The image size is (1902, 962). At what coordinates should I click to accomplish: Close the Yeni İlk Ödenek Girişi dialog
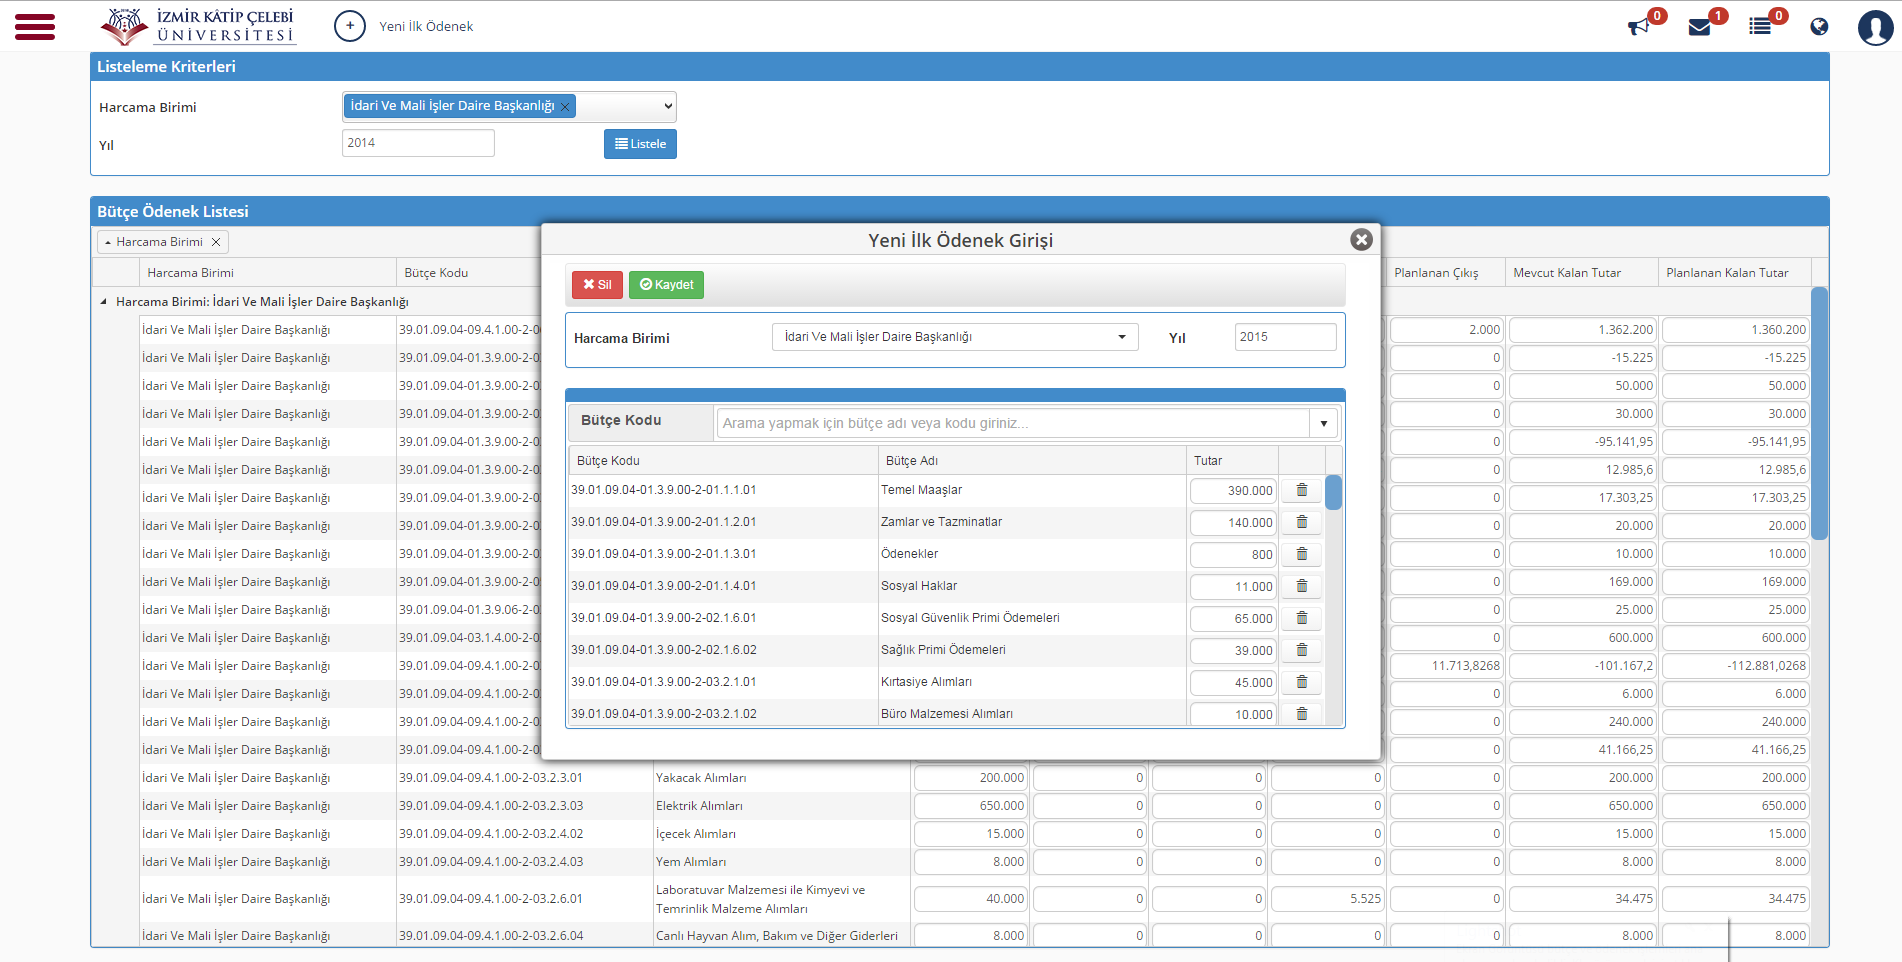[1361, 239]
